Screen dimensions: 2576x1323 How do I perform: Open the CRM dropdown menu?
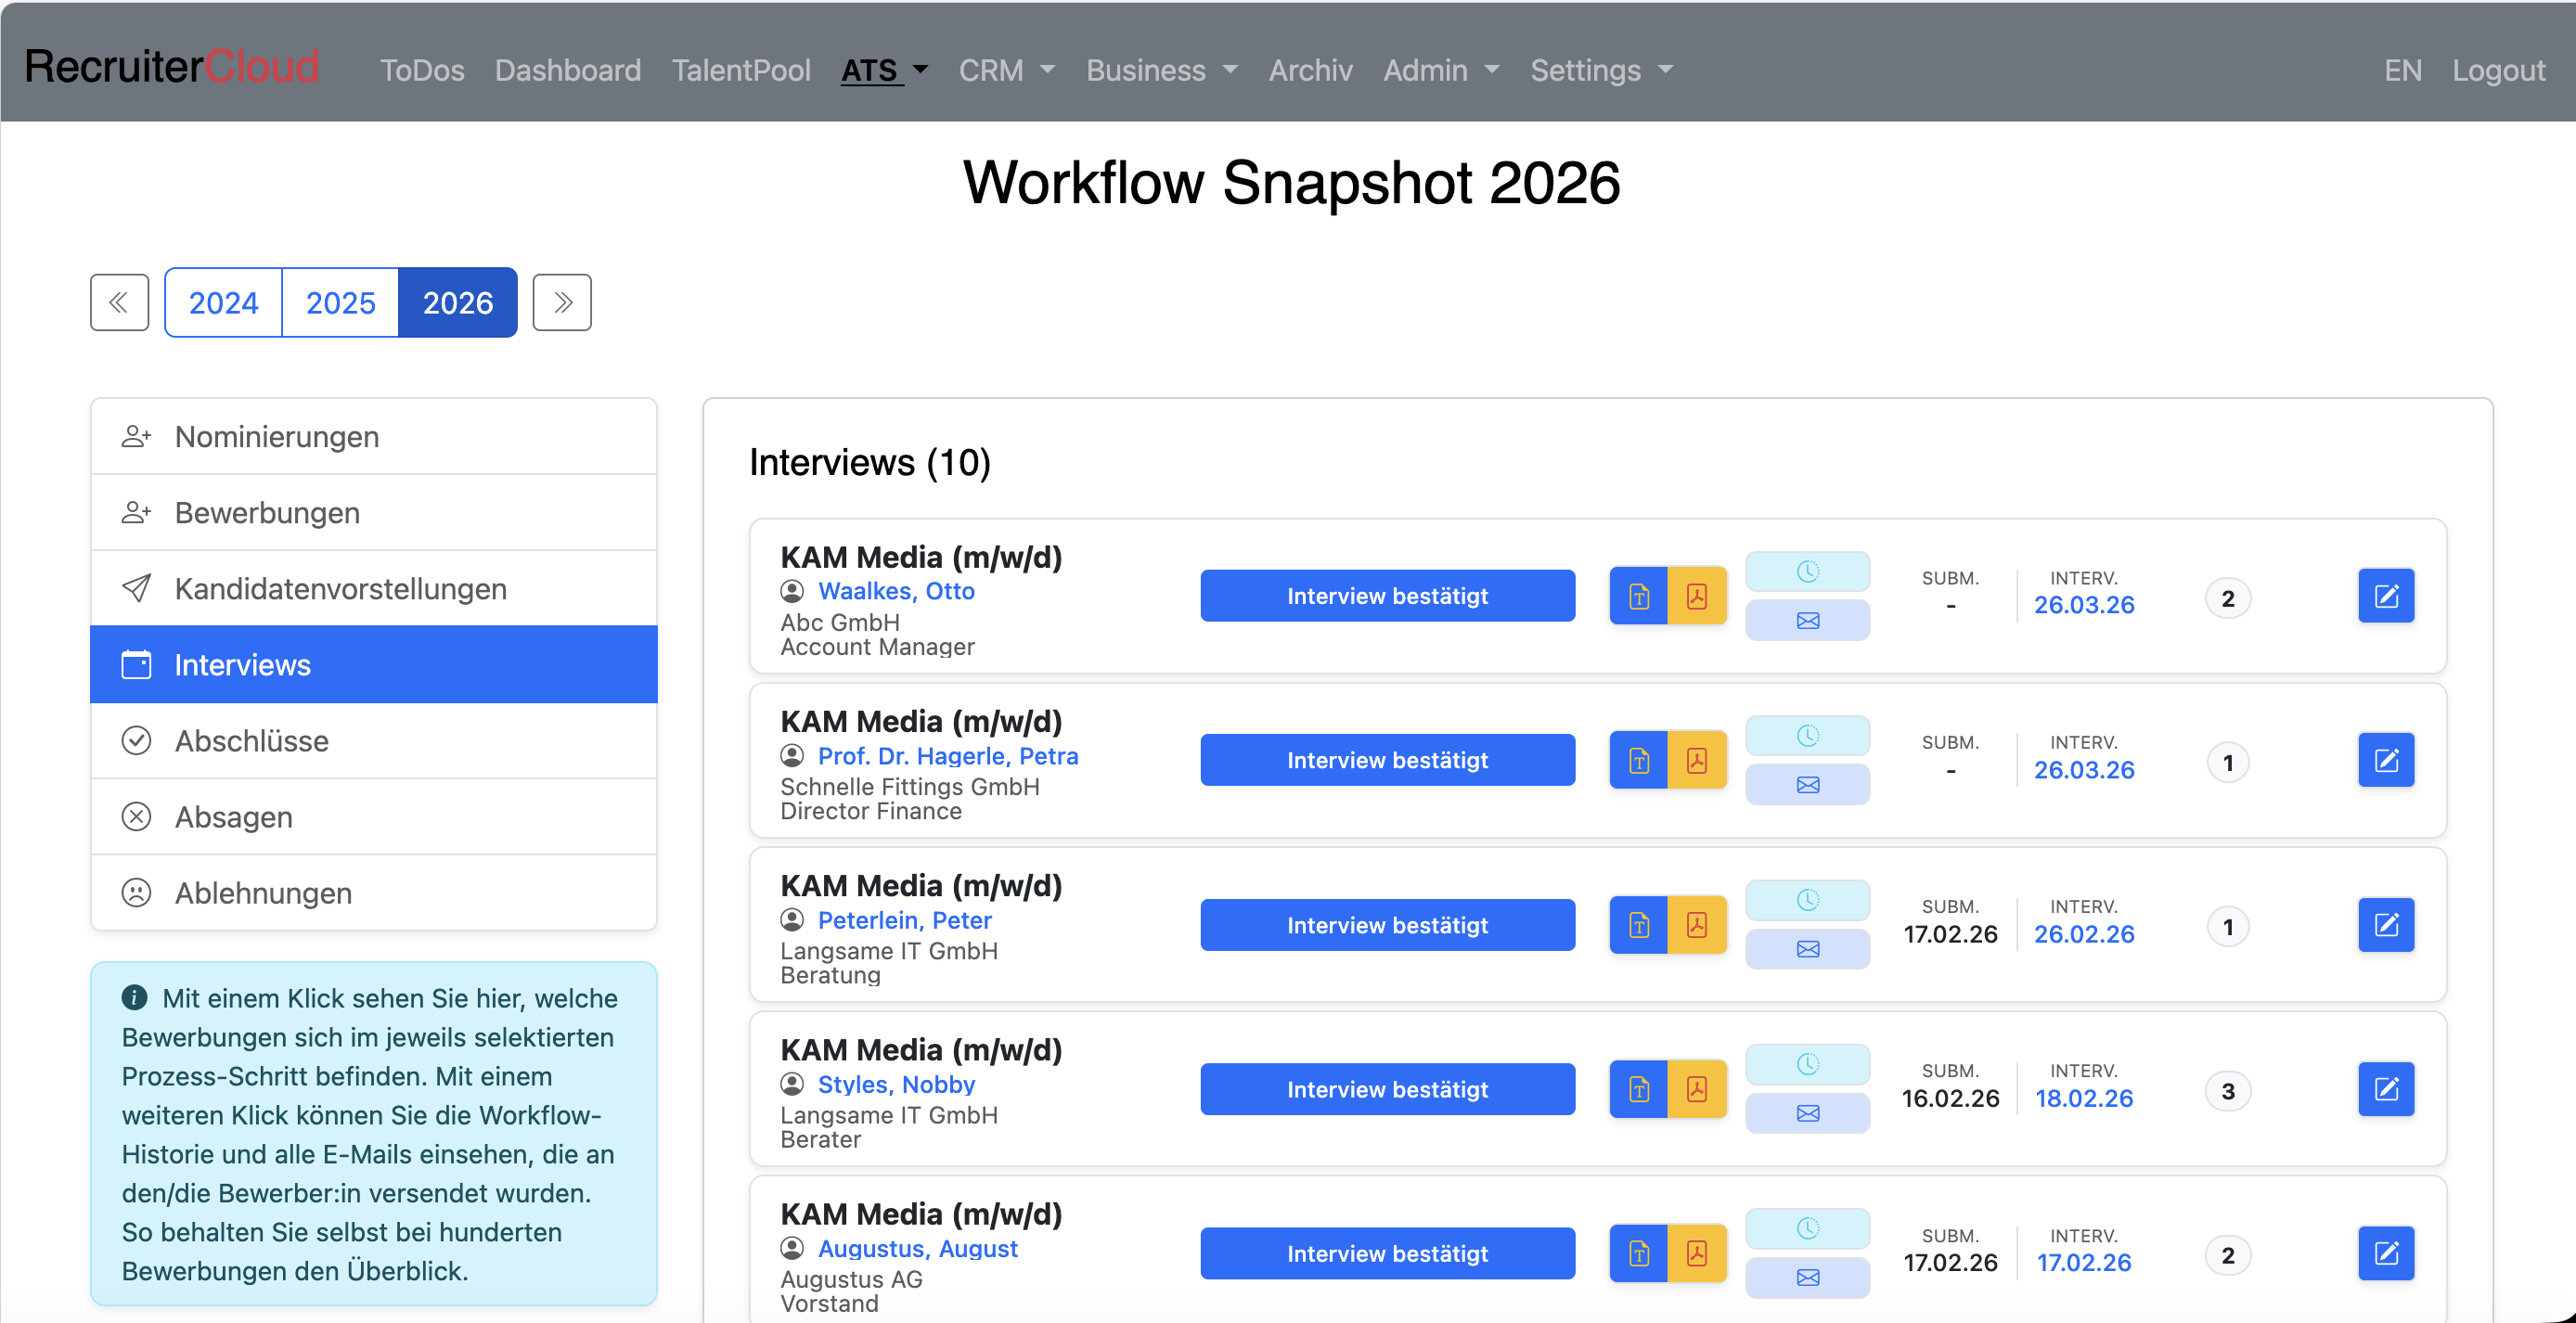click(1006, 70)
